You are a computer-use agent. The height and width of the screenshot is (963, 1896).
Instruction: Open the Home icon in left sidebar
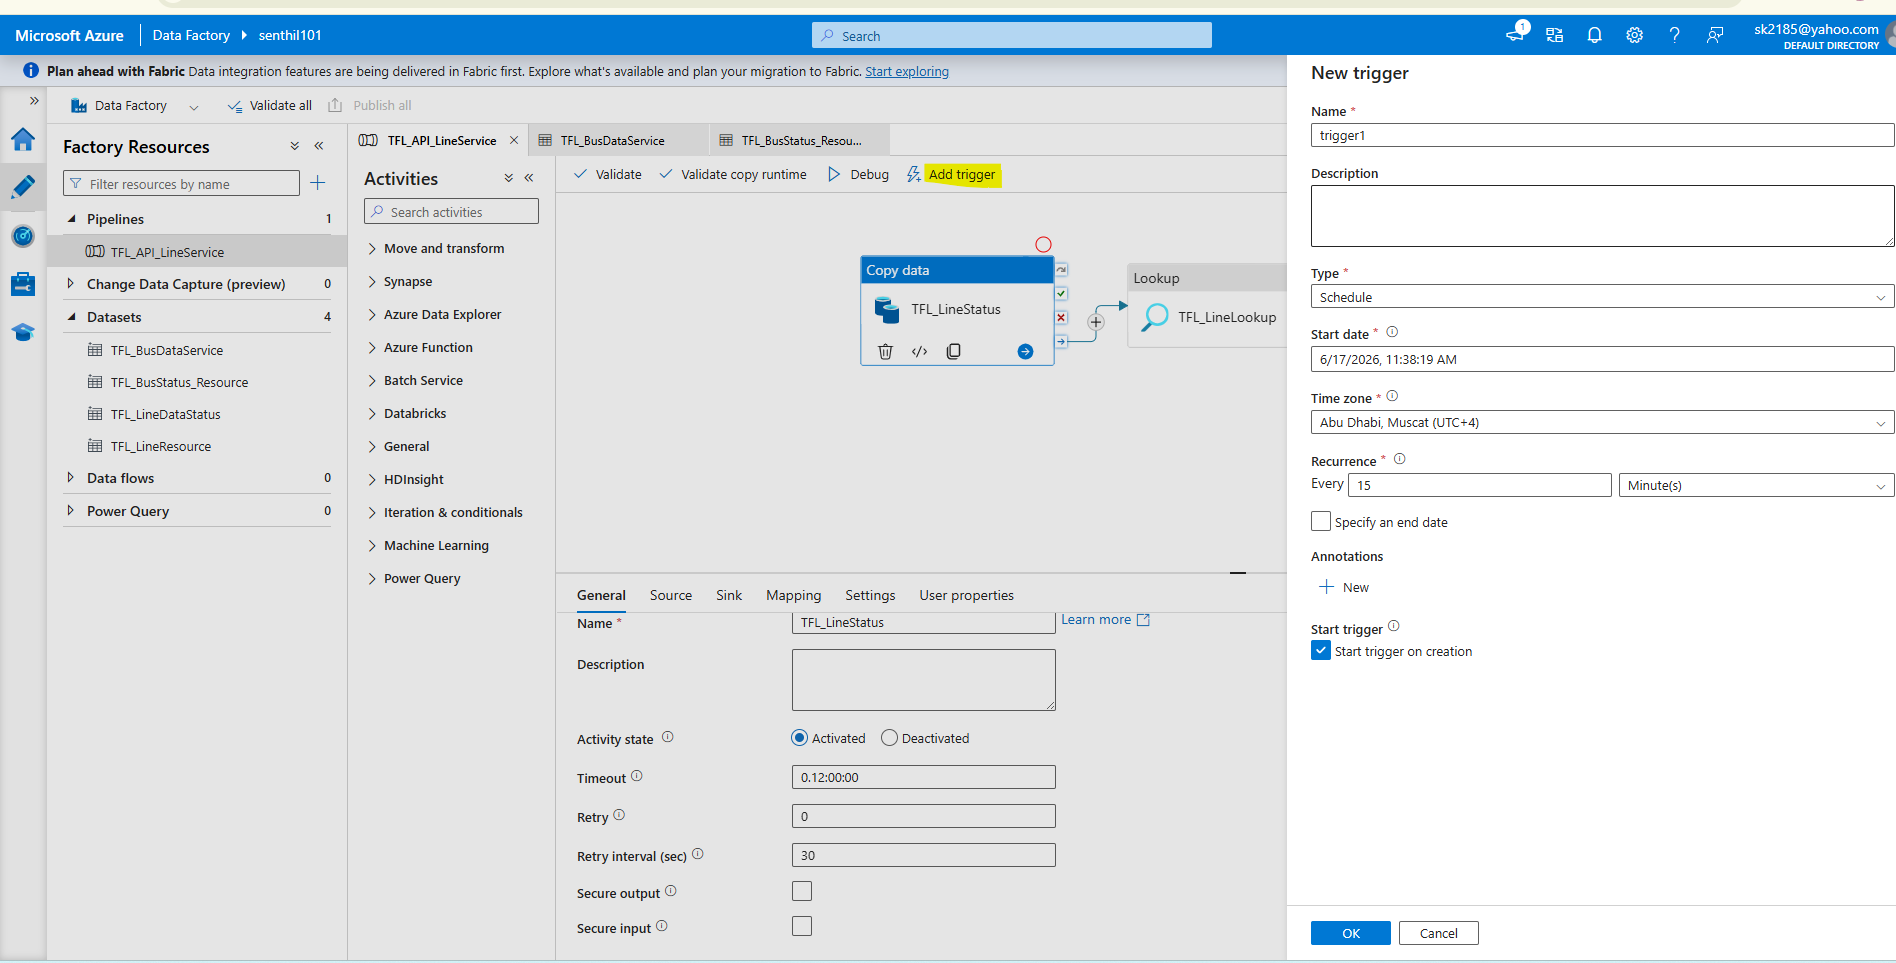click(23, 139)
